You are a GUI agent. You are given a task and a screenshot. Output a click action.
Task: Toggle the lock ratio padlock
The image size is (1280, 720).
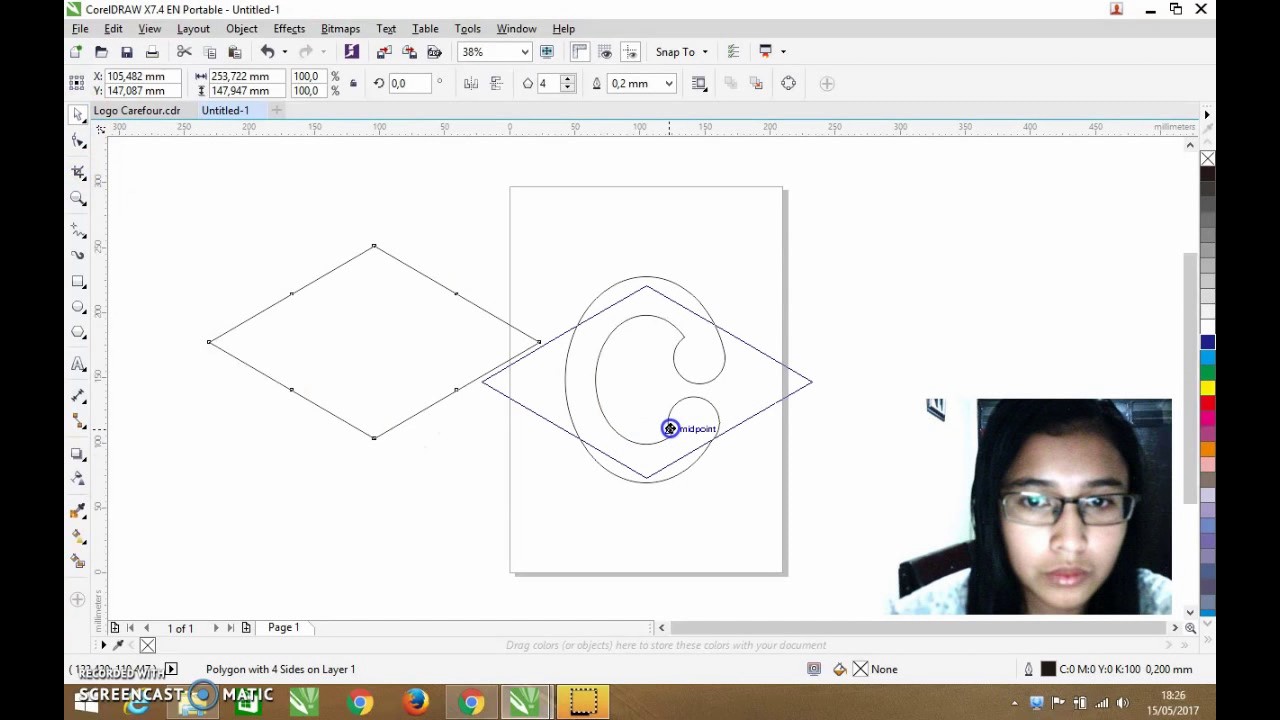pos(353,84)
